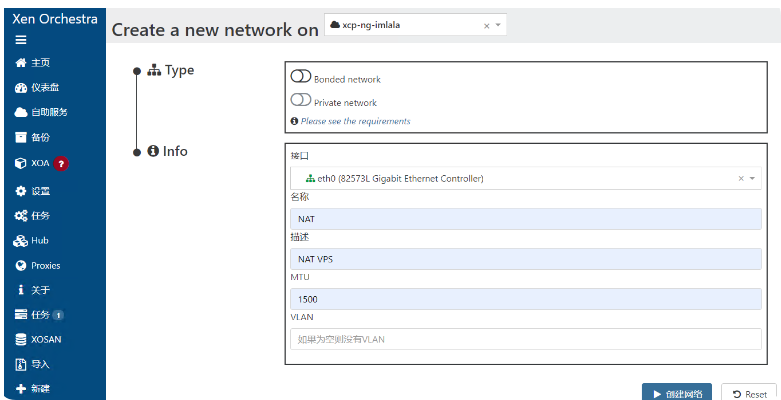
Task: Click the Type section heading
Action: pos(179,71)
